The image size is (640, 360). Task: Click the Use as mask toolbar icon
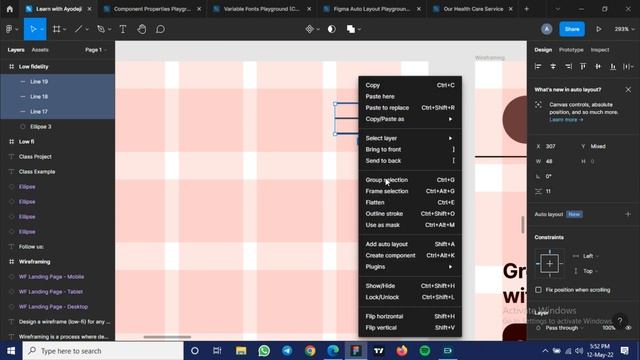pyautogui.click(x=331, y=29)
